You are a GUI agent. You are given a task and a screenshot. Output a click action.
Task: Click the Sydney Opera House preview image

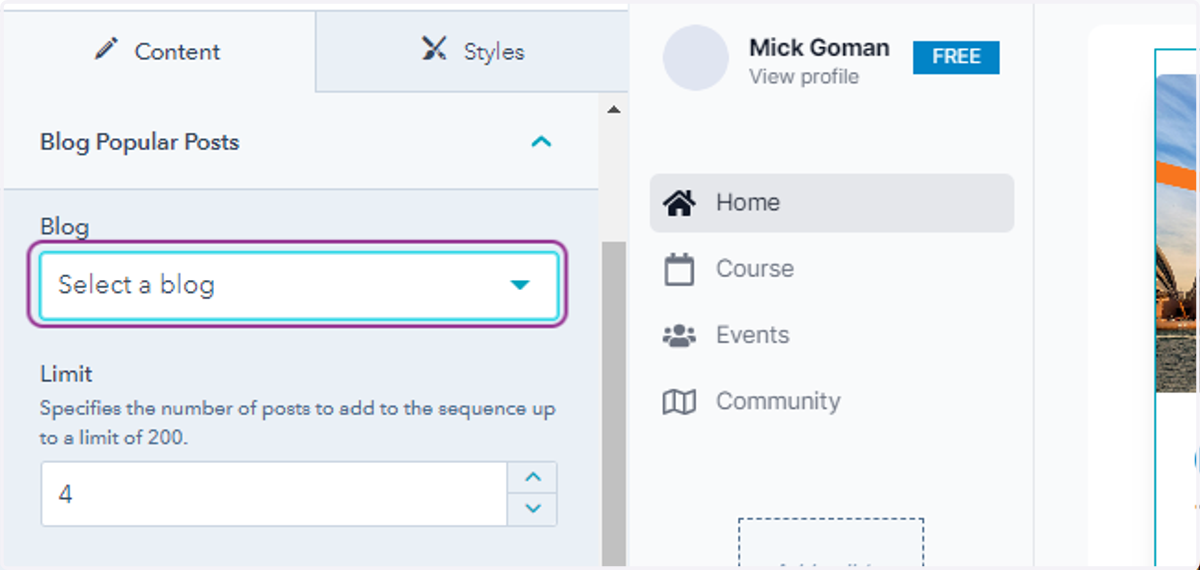click(x=1177, y=234)
